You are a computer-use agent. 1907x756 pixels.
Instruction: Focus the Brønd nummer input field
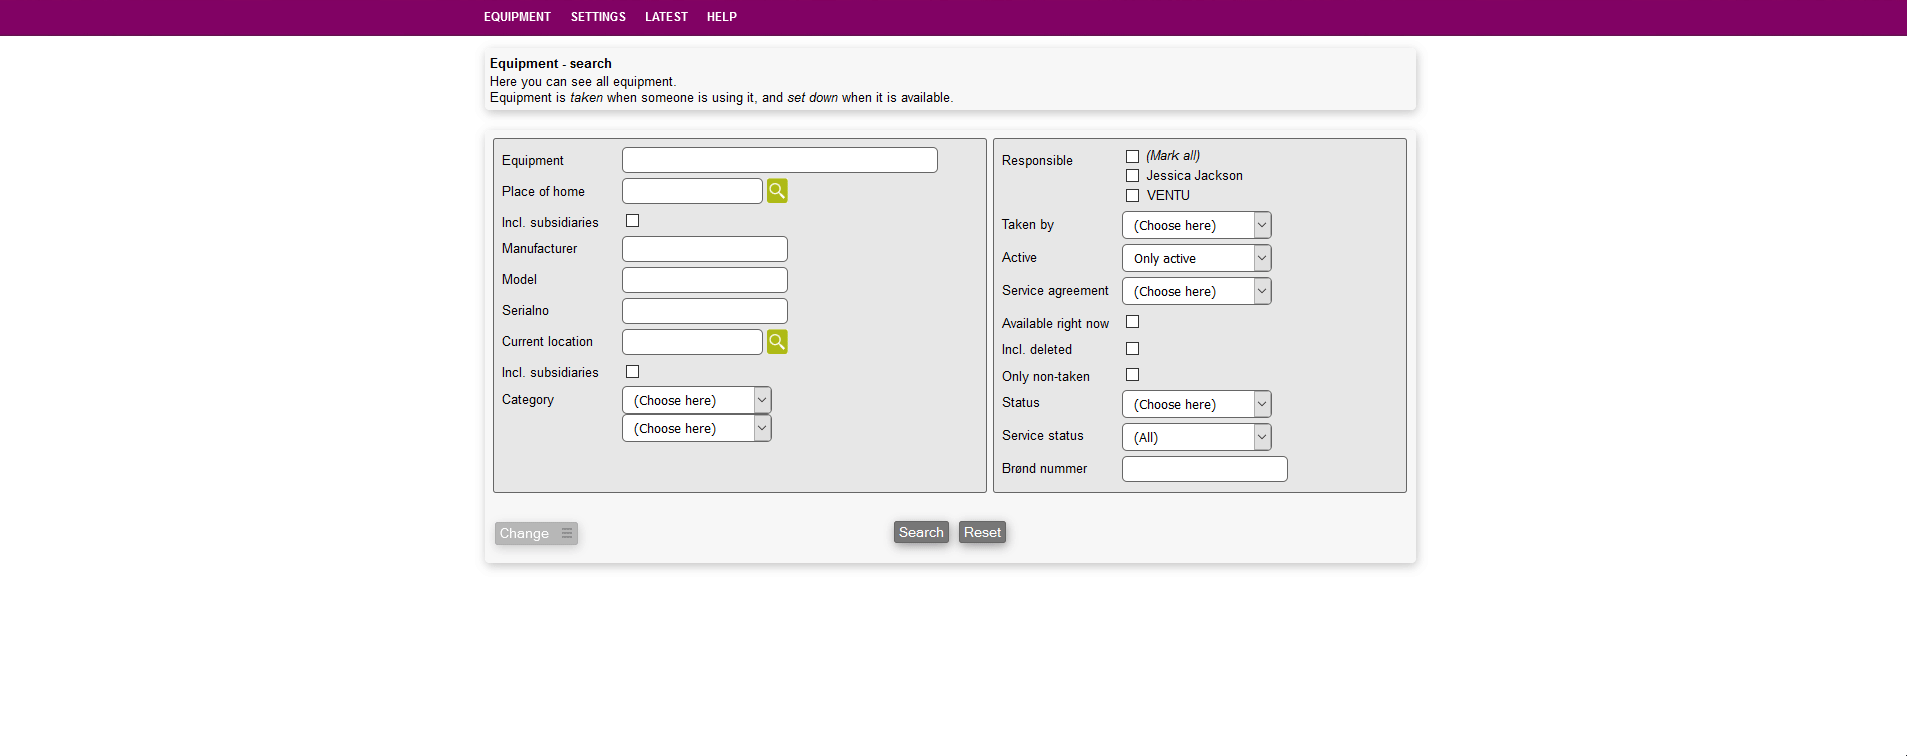click(1204, 469)
